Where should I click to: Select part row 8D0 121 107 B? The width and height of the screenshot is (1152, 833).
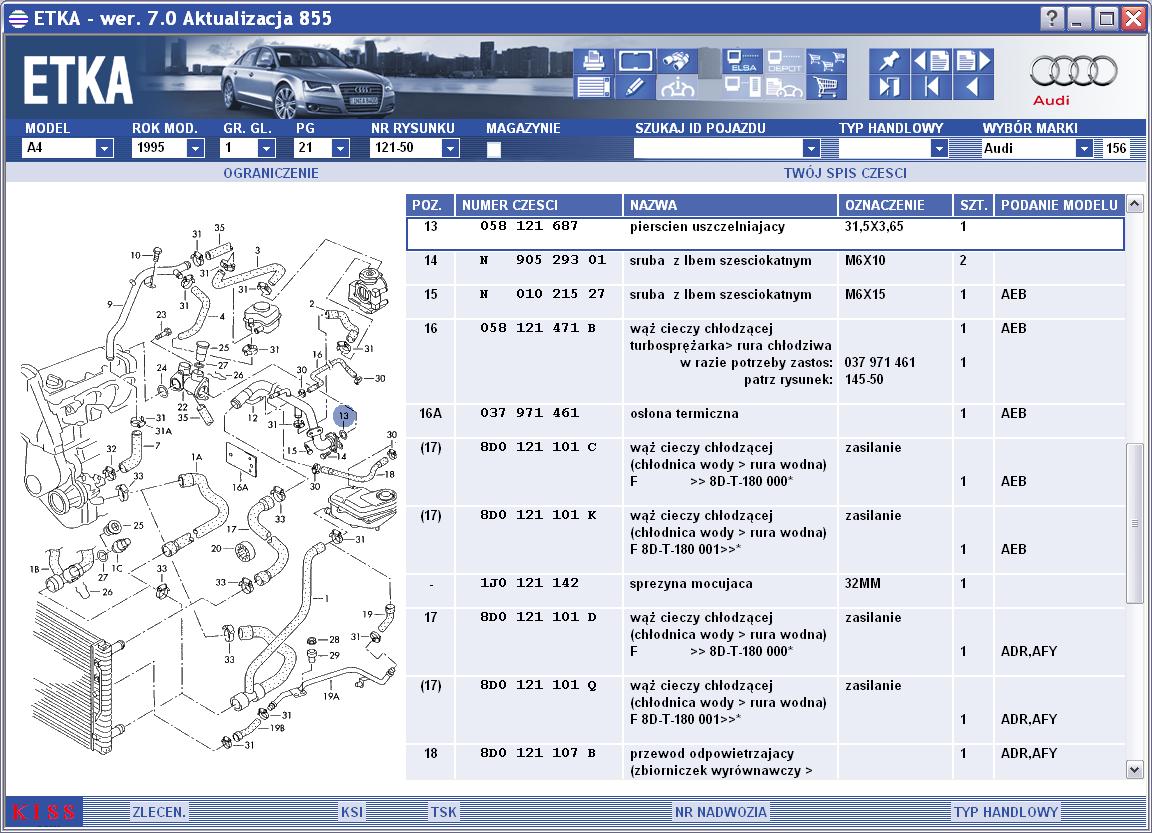coord(765,762)
